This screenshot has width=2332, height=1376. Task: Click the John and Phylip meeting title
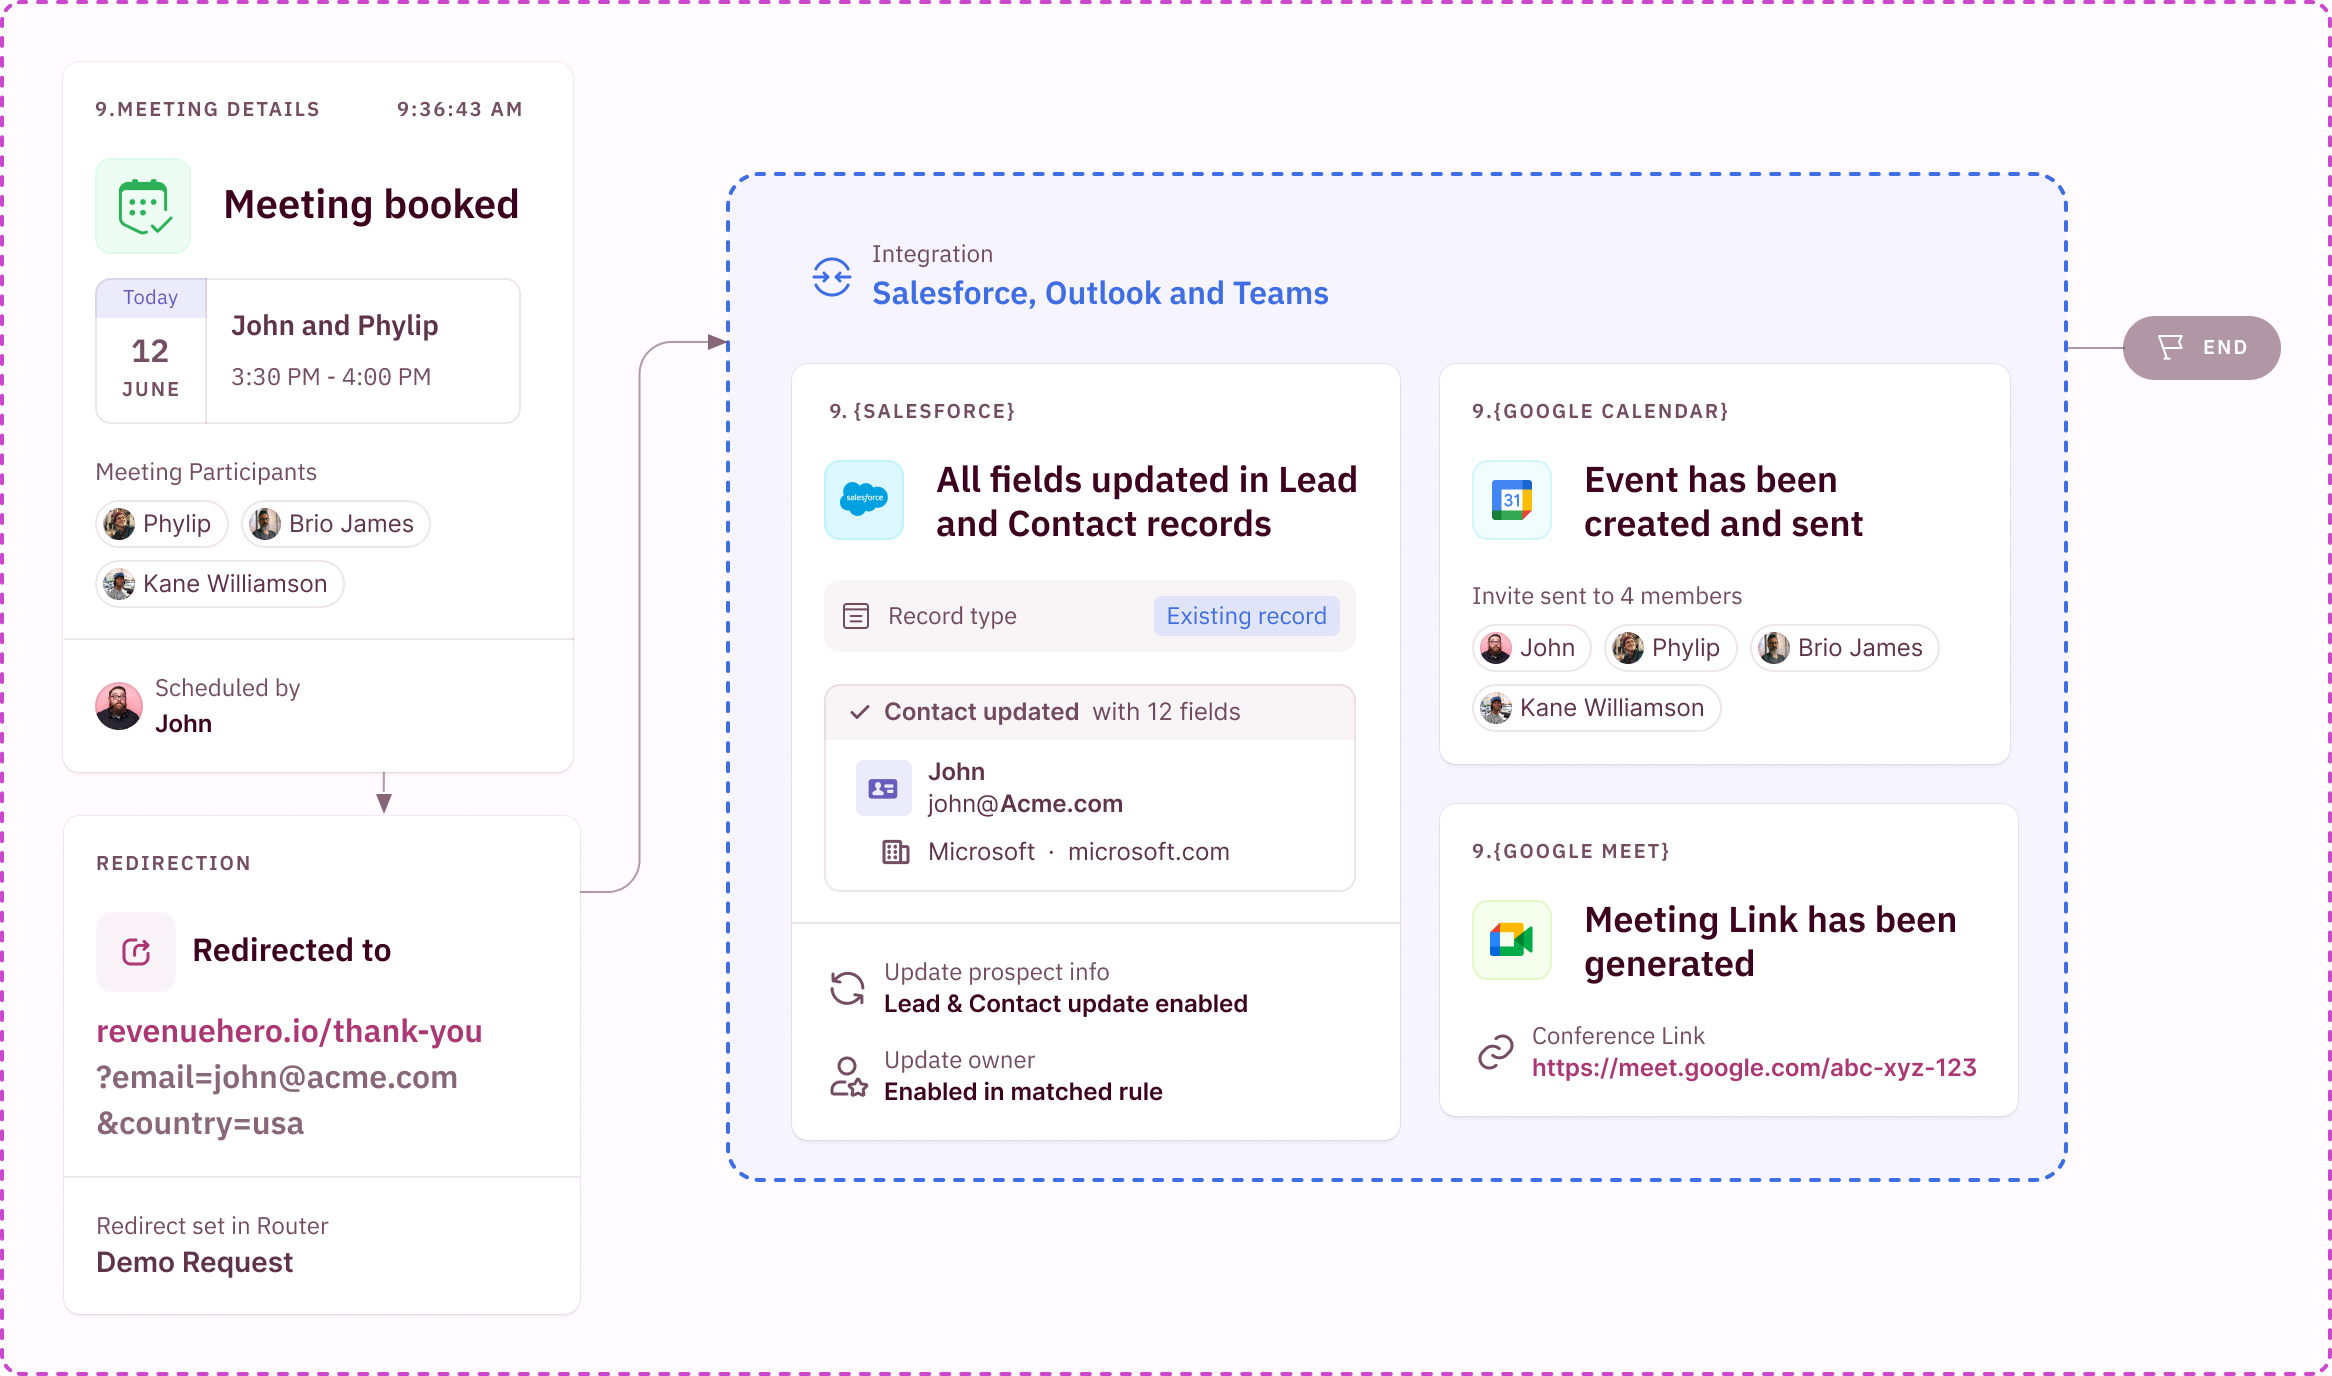[335, 326]
